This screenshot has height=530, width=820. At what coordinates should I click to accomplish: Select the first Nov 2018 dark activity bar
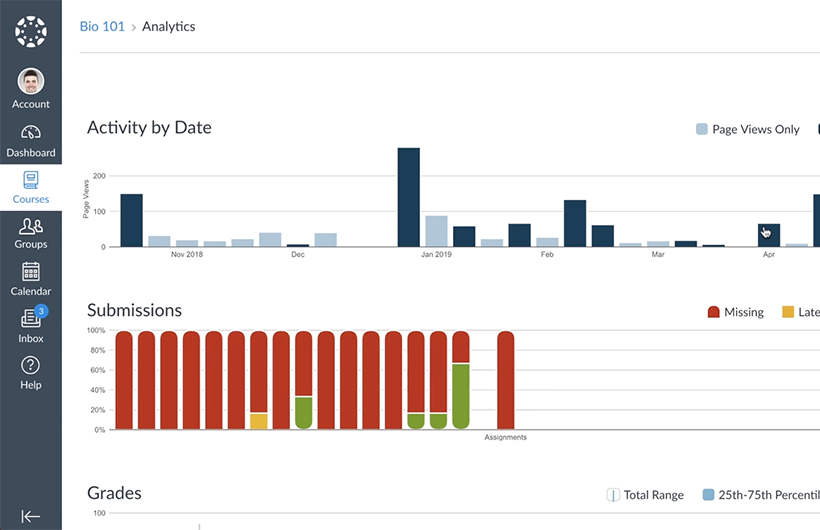(131, 220)
